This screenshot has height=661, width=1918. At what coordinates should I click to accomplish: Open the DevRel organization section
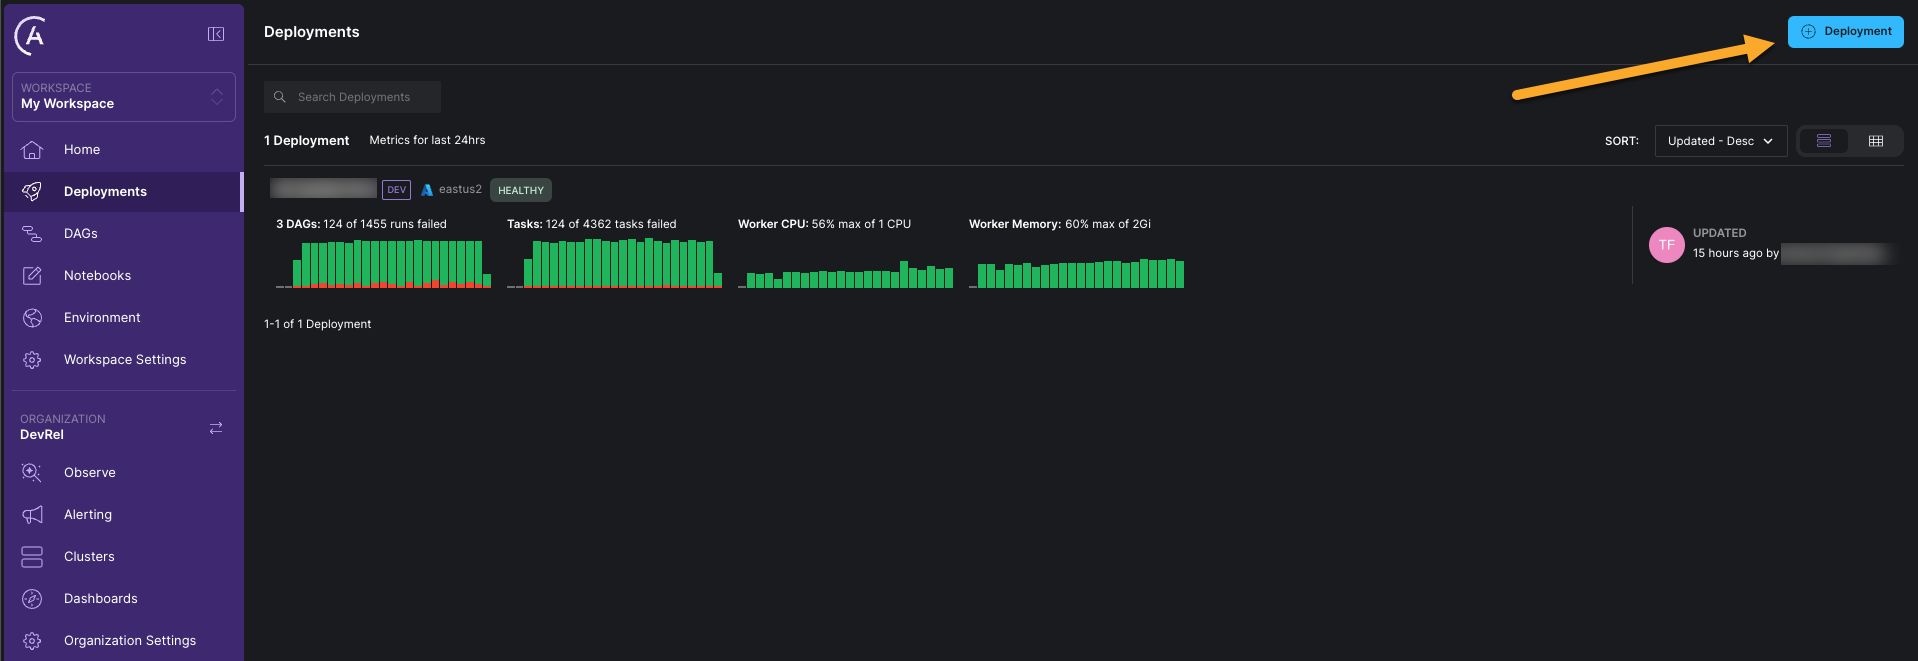(42, 435)
